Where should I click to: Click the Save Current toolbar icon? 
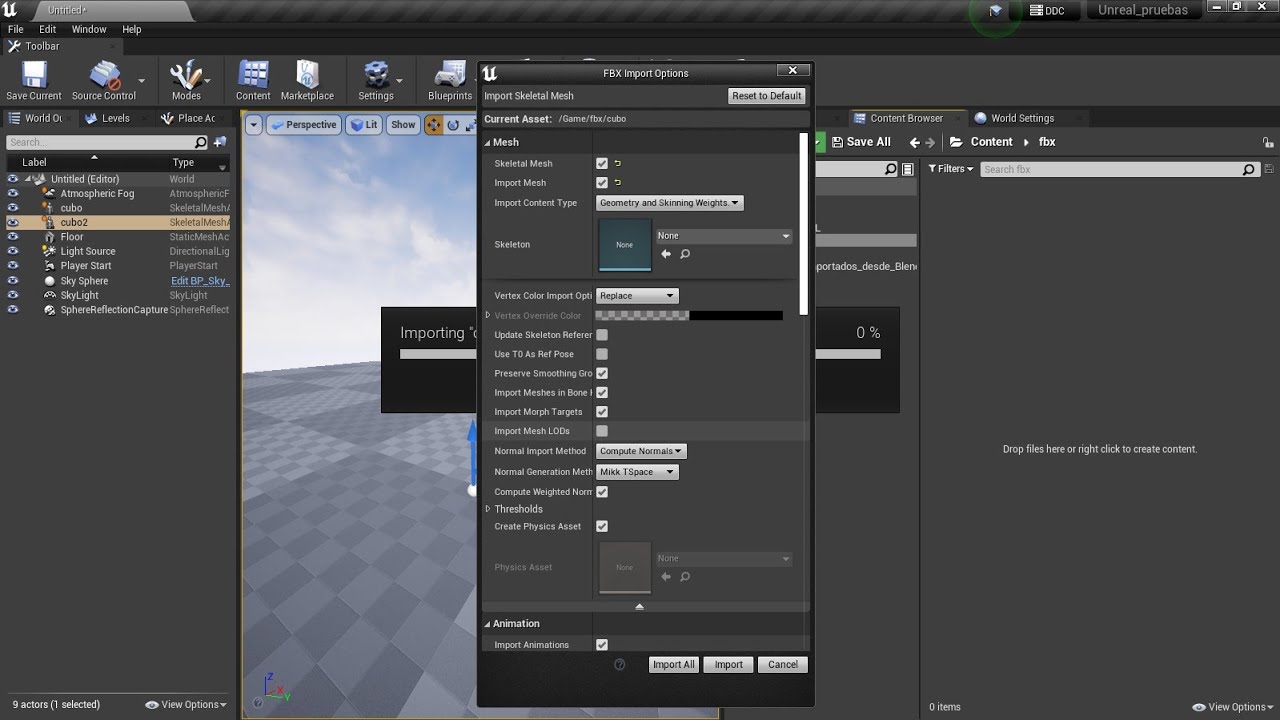coord(34,80)
